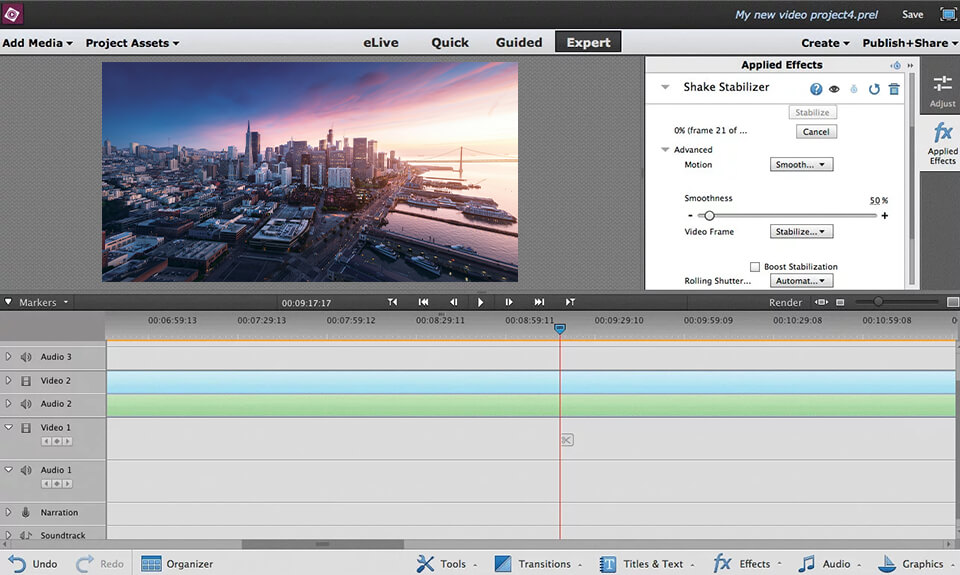Go to next edit point

click(x=539, y=302)
